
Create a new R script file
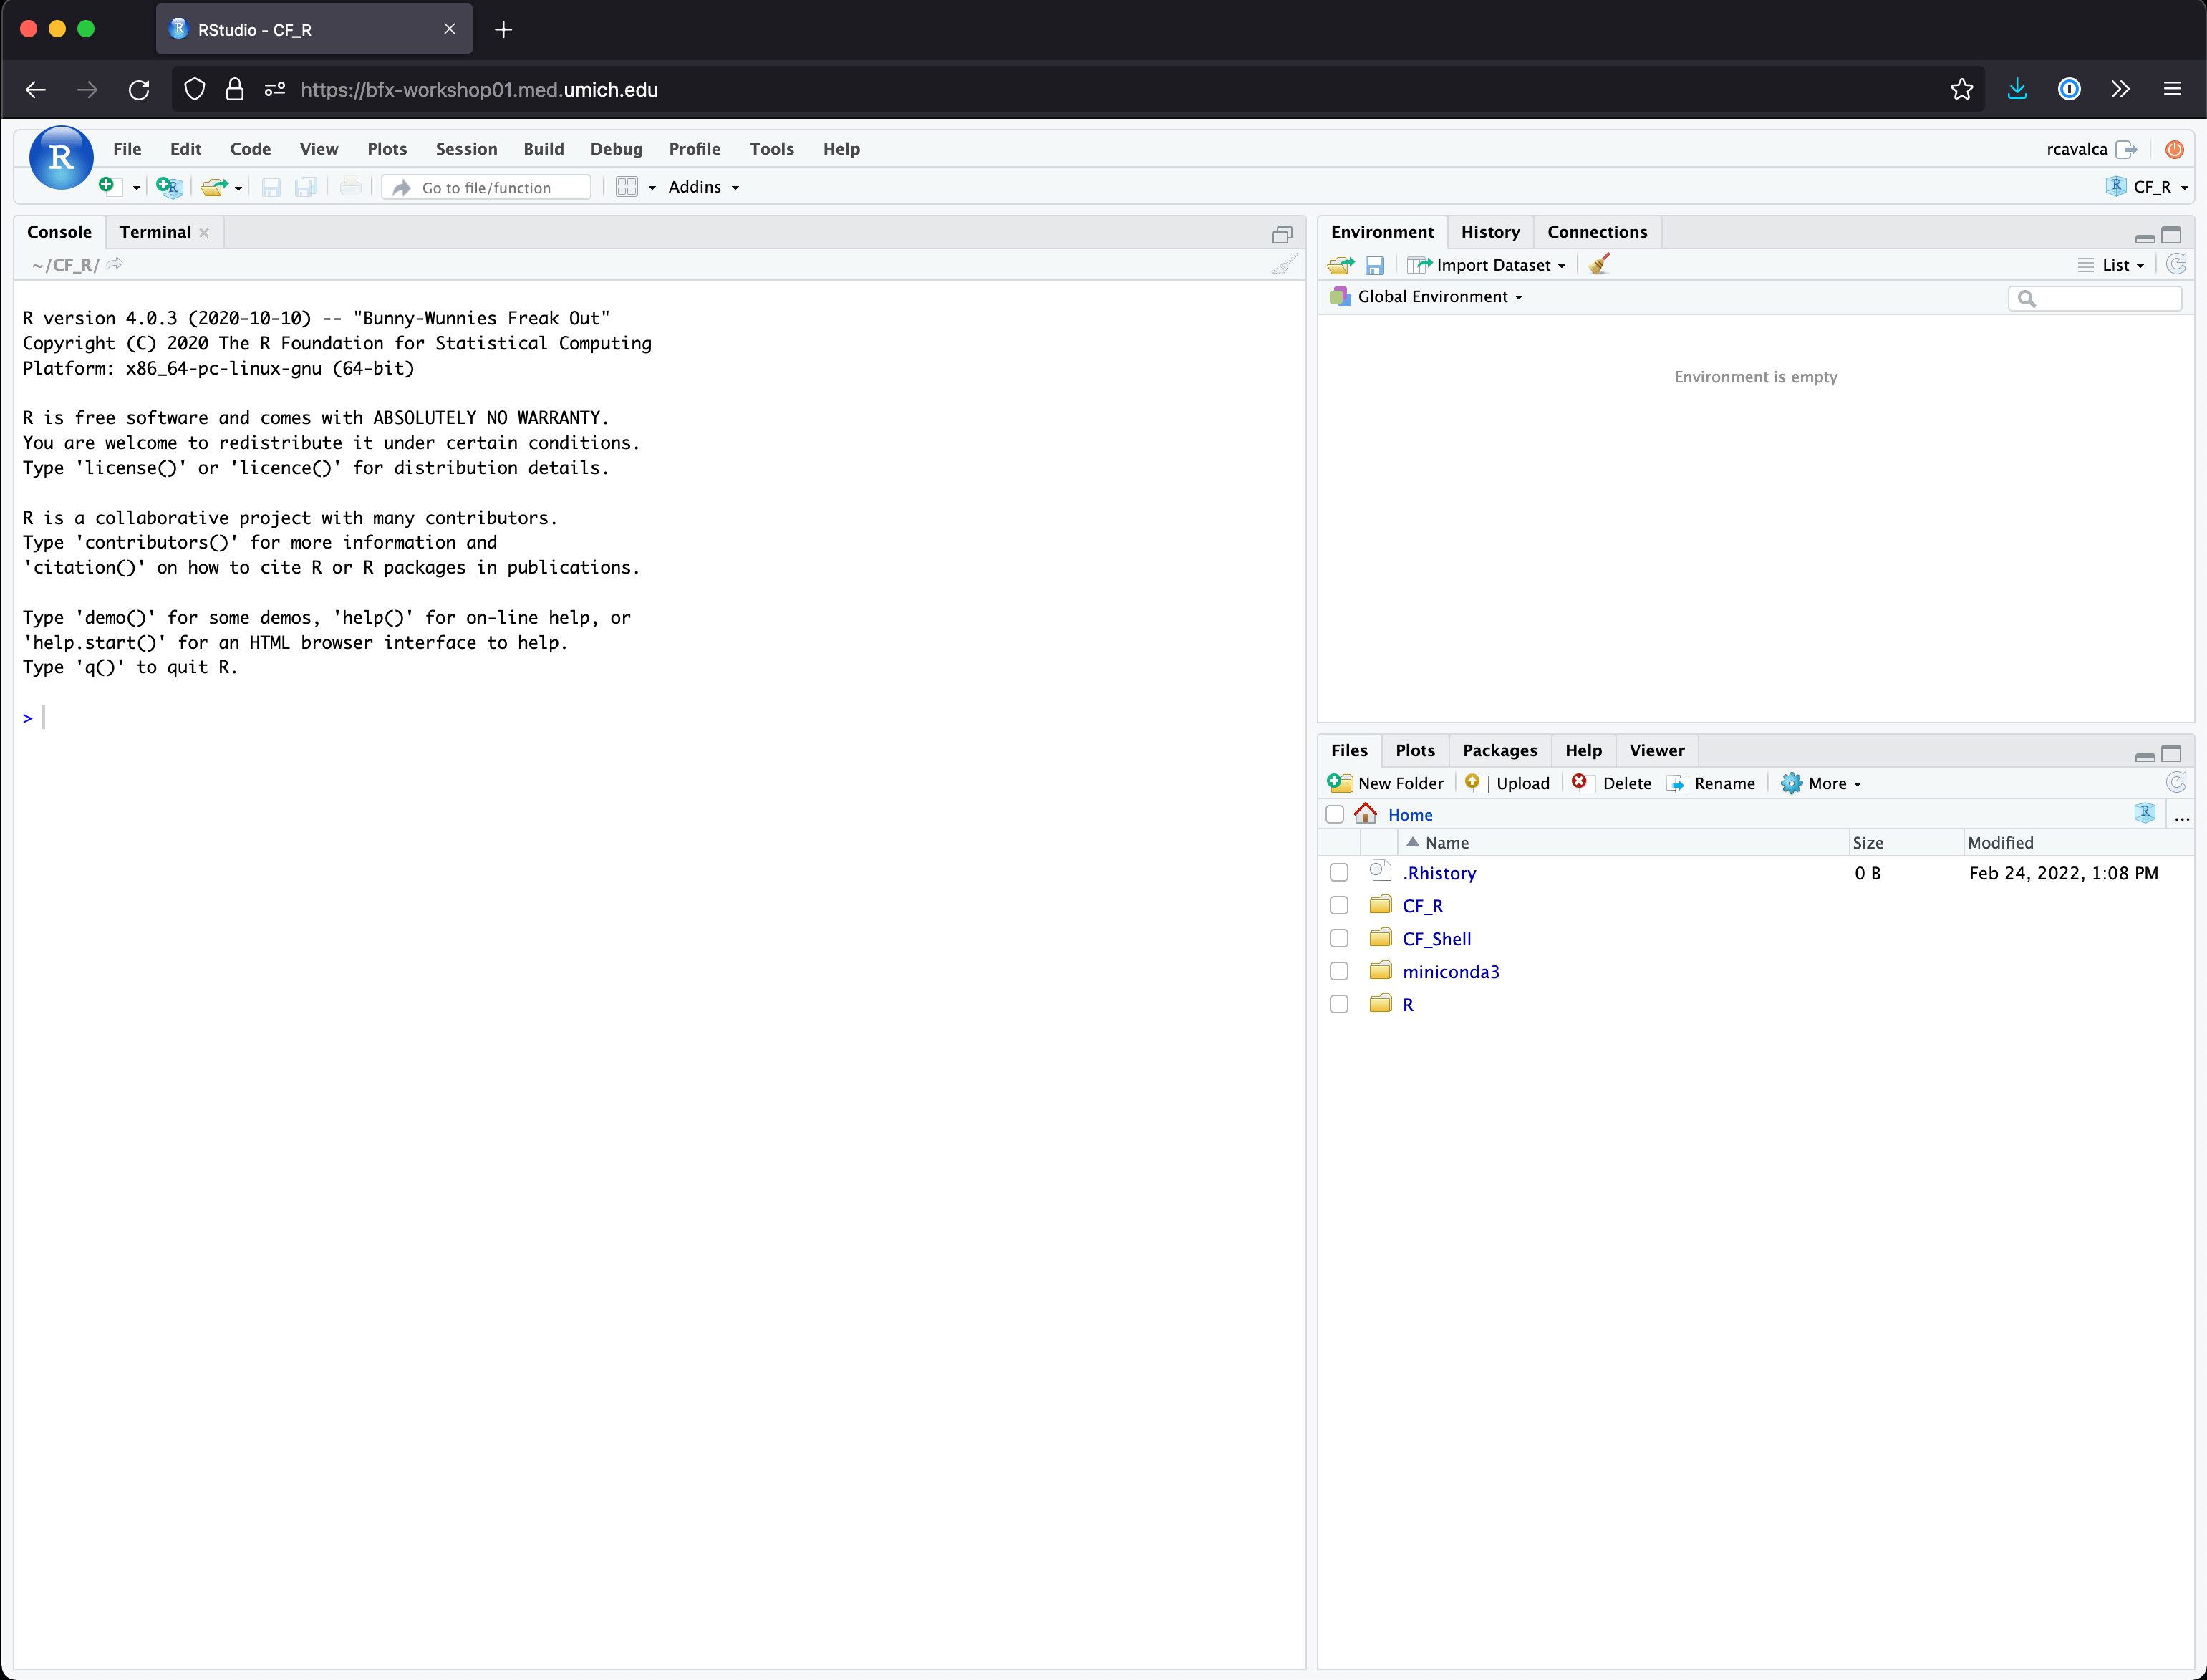pos(106,186)
